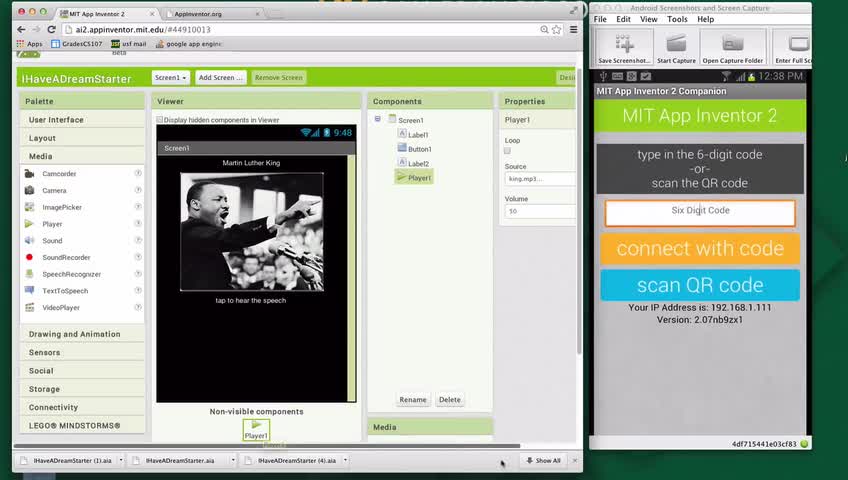Expand Drawing and Animation palette section

[83, 334]
